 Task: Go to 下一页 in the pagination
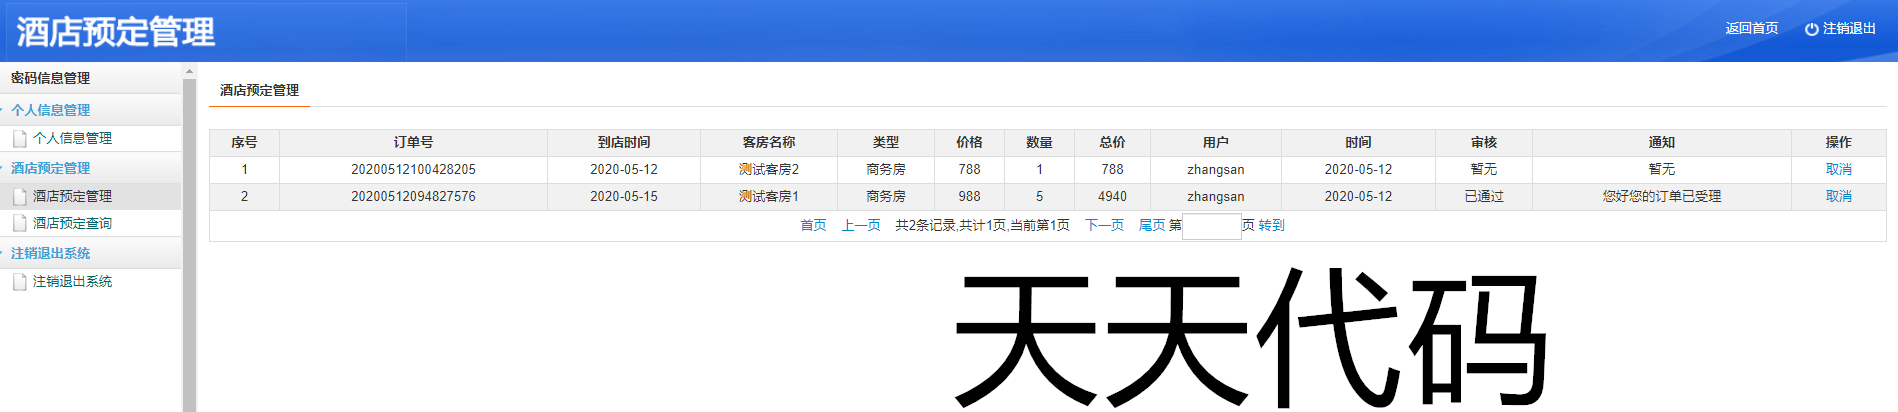[1104, 225]
